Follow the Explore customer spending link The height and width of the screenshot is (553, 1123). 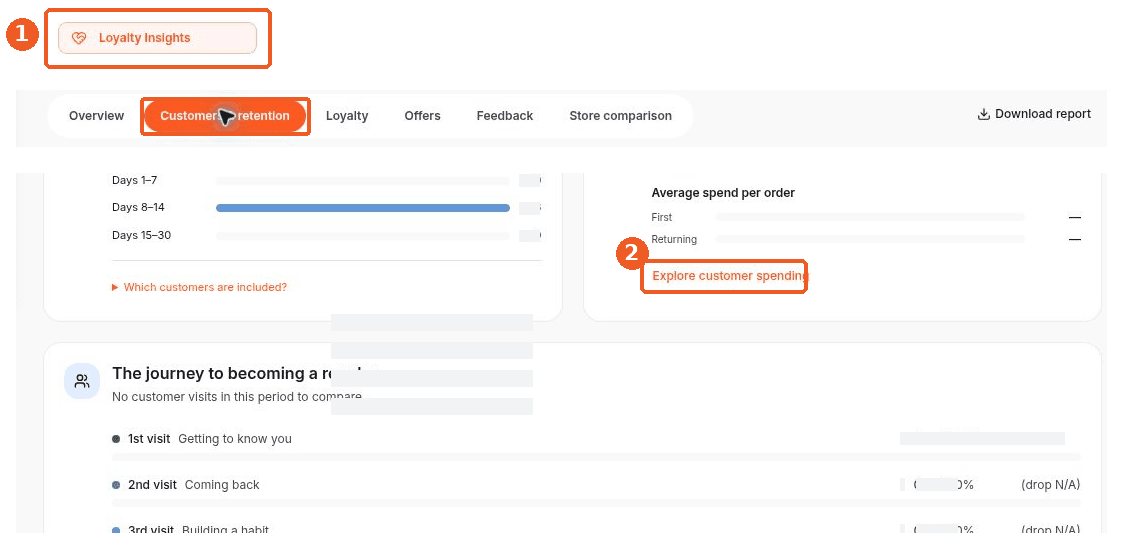(730, 276)
